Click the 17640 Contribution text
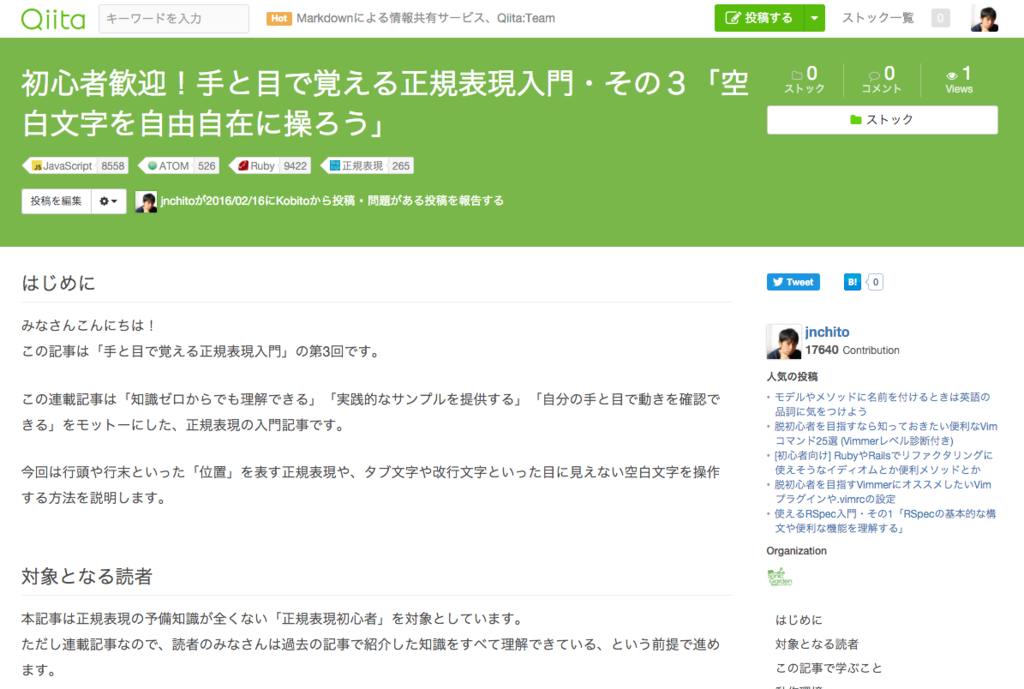The image size is (1024, 689). (x=852, y=350)
